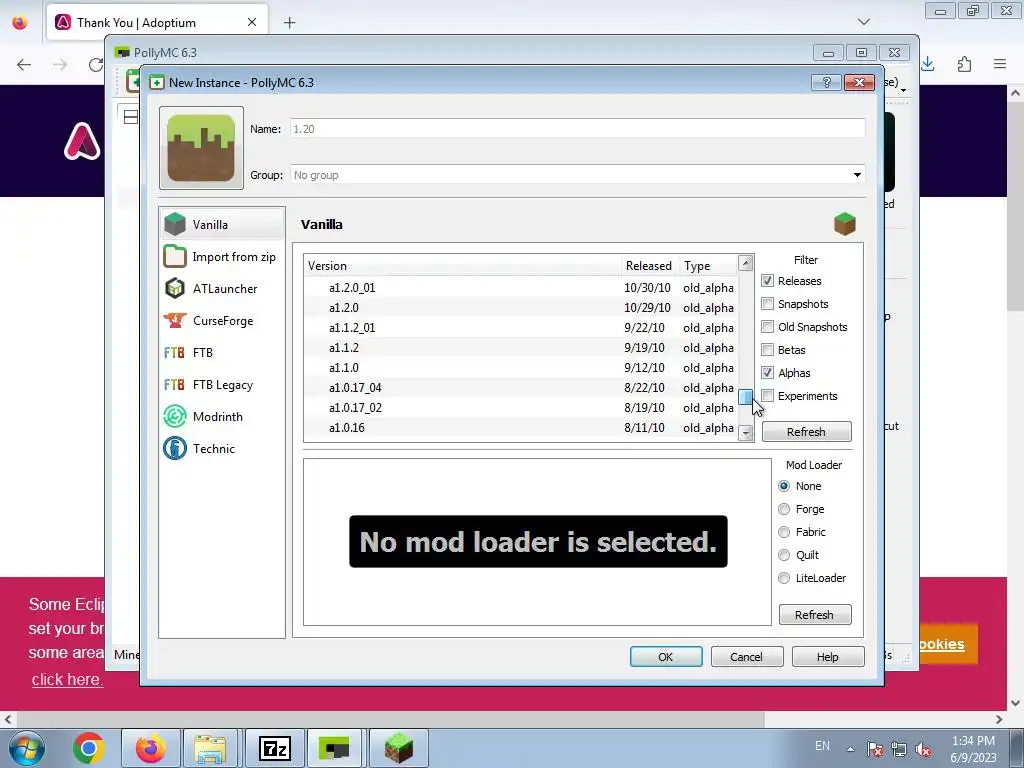1024x768 pixels.
Task: Confirm the new instance with OK
Action: pyautogui.click(x=666, y=657)
